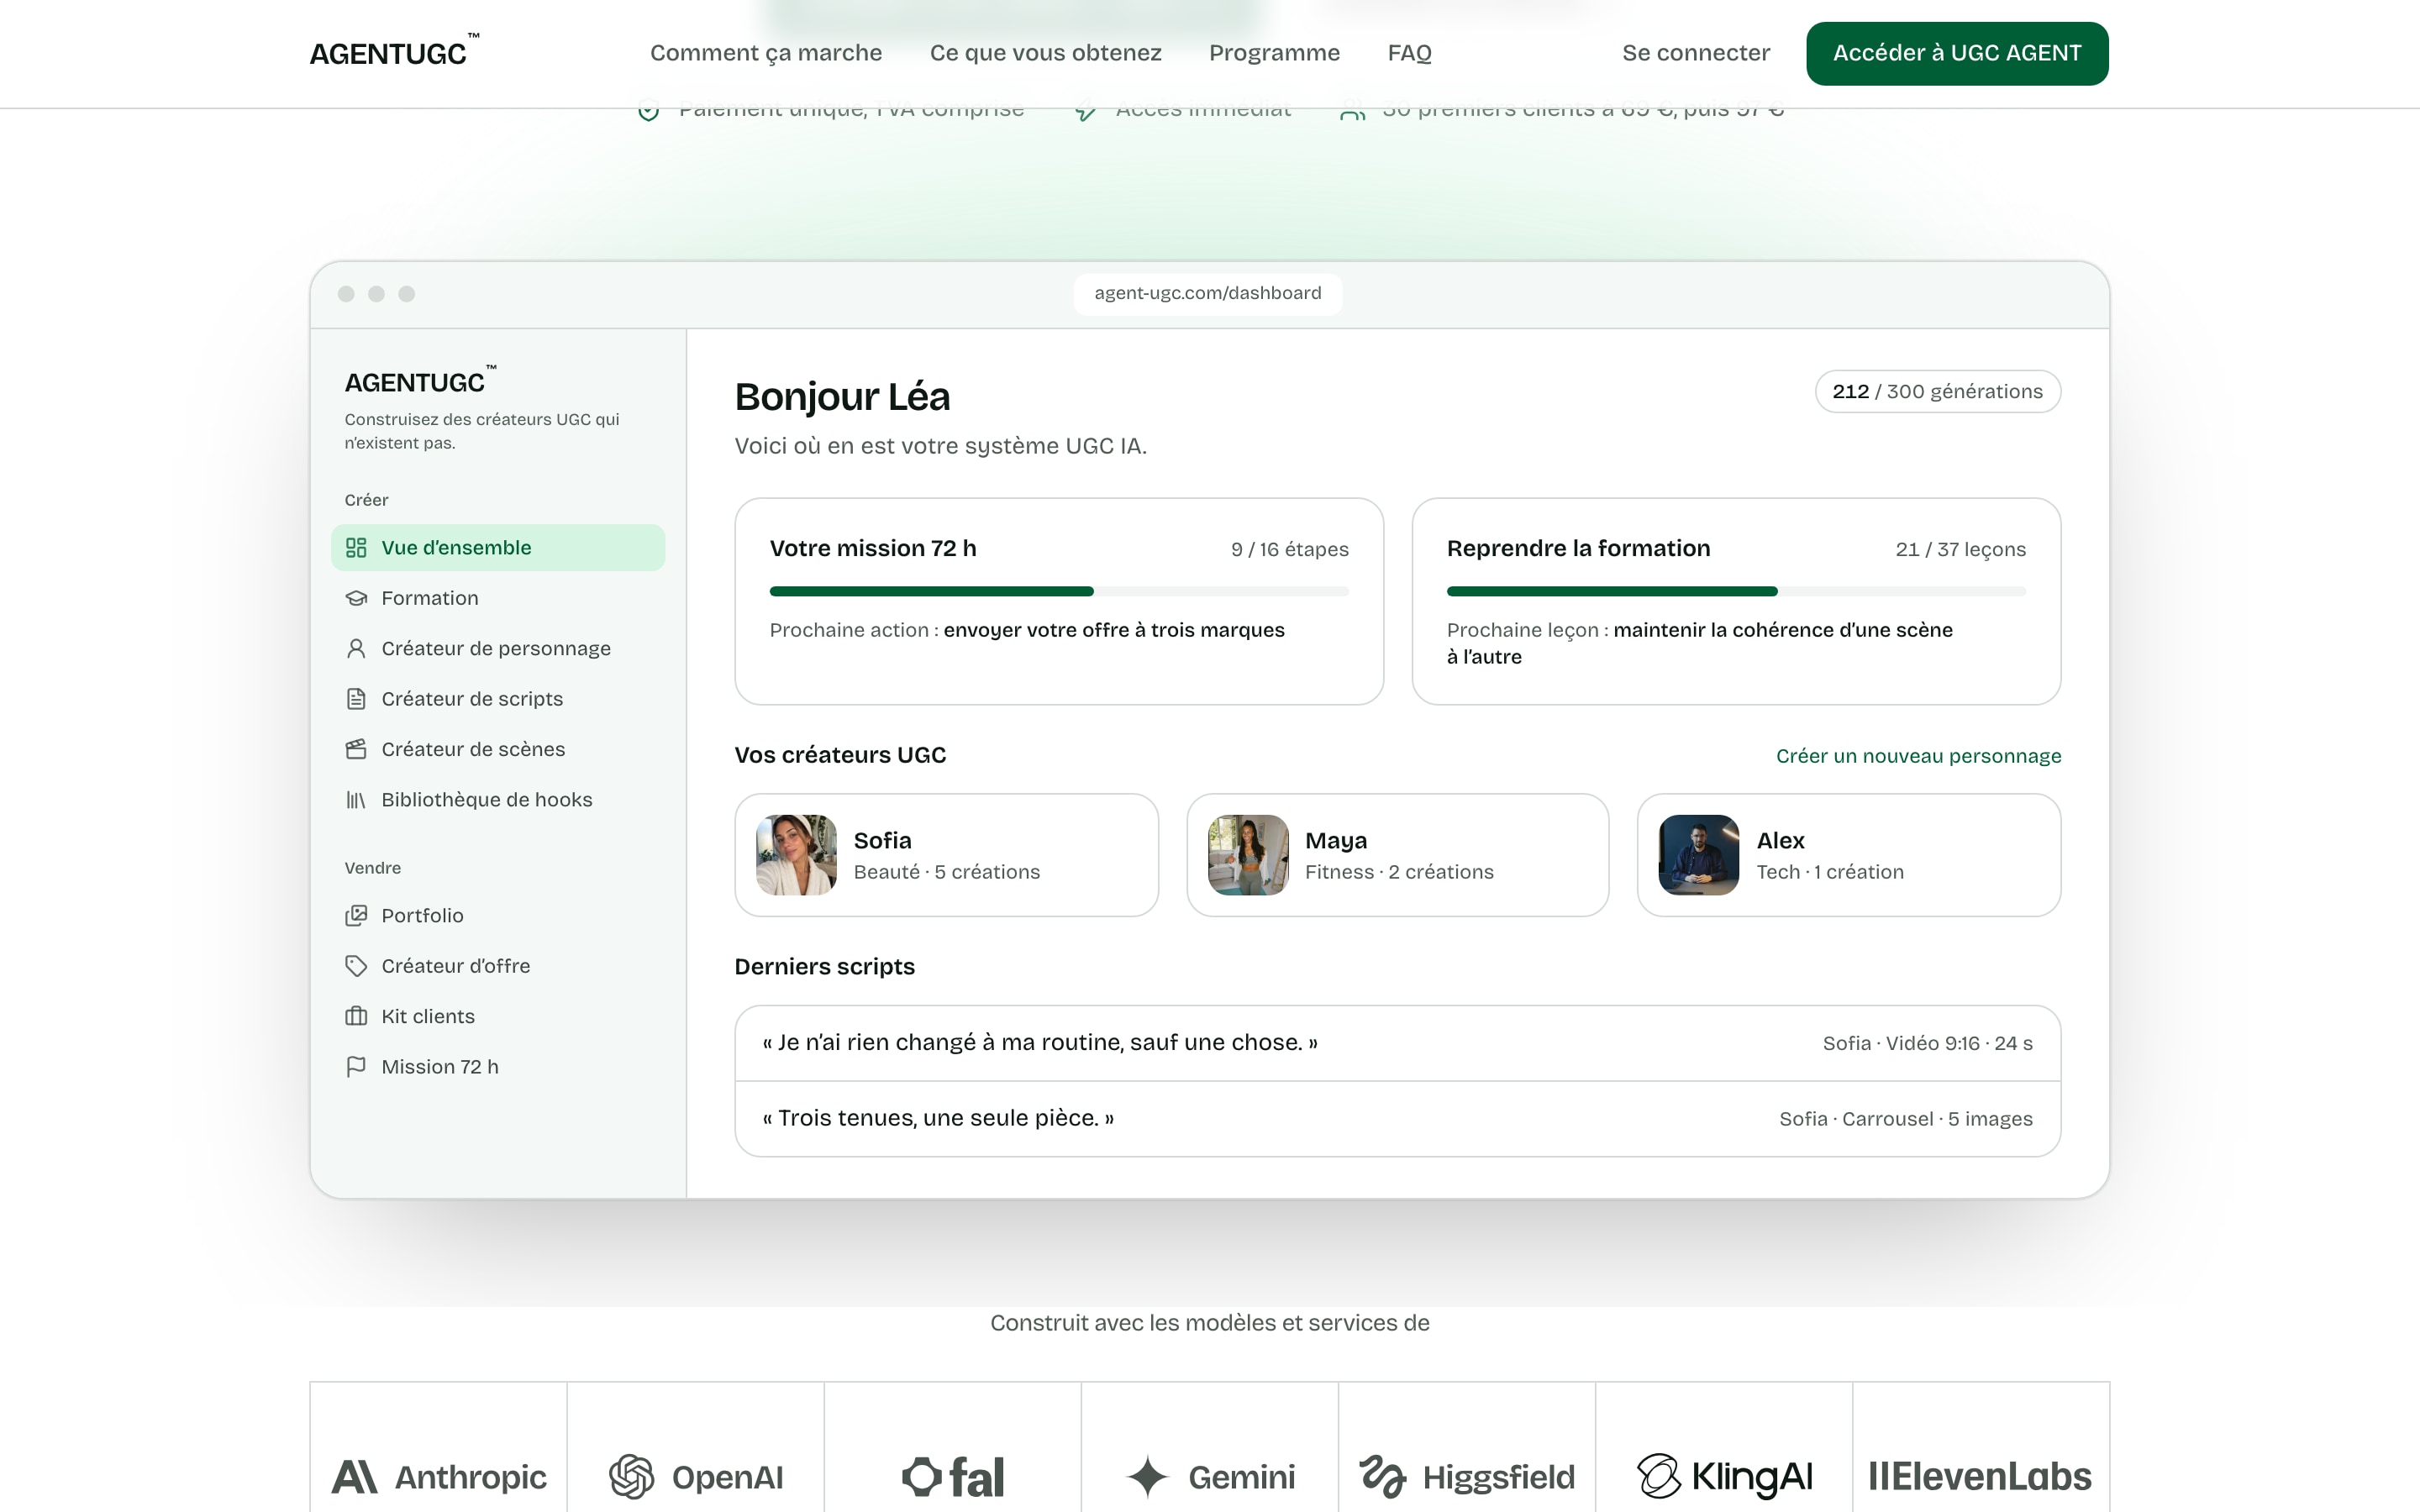Click the Vue d'ensemble grid icon
This screenshot has width=2420, height=1512.
[356, 547]
